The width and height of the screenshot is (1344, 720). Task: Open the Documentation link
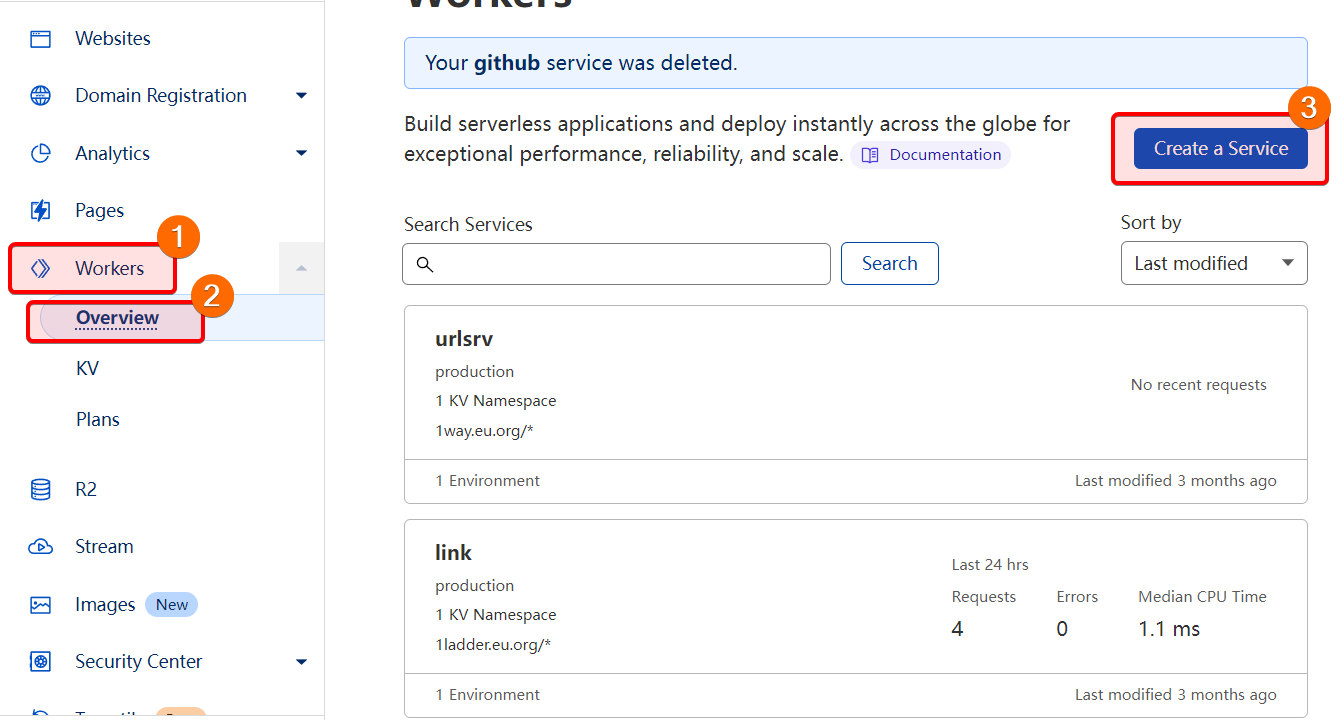(x=931, y=155)
